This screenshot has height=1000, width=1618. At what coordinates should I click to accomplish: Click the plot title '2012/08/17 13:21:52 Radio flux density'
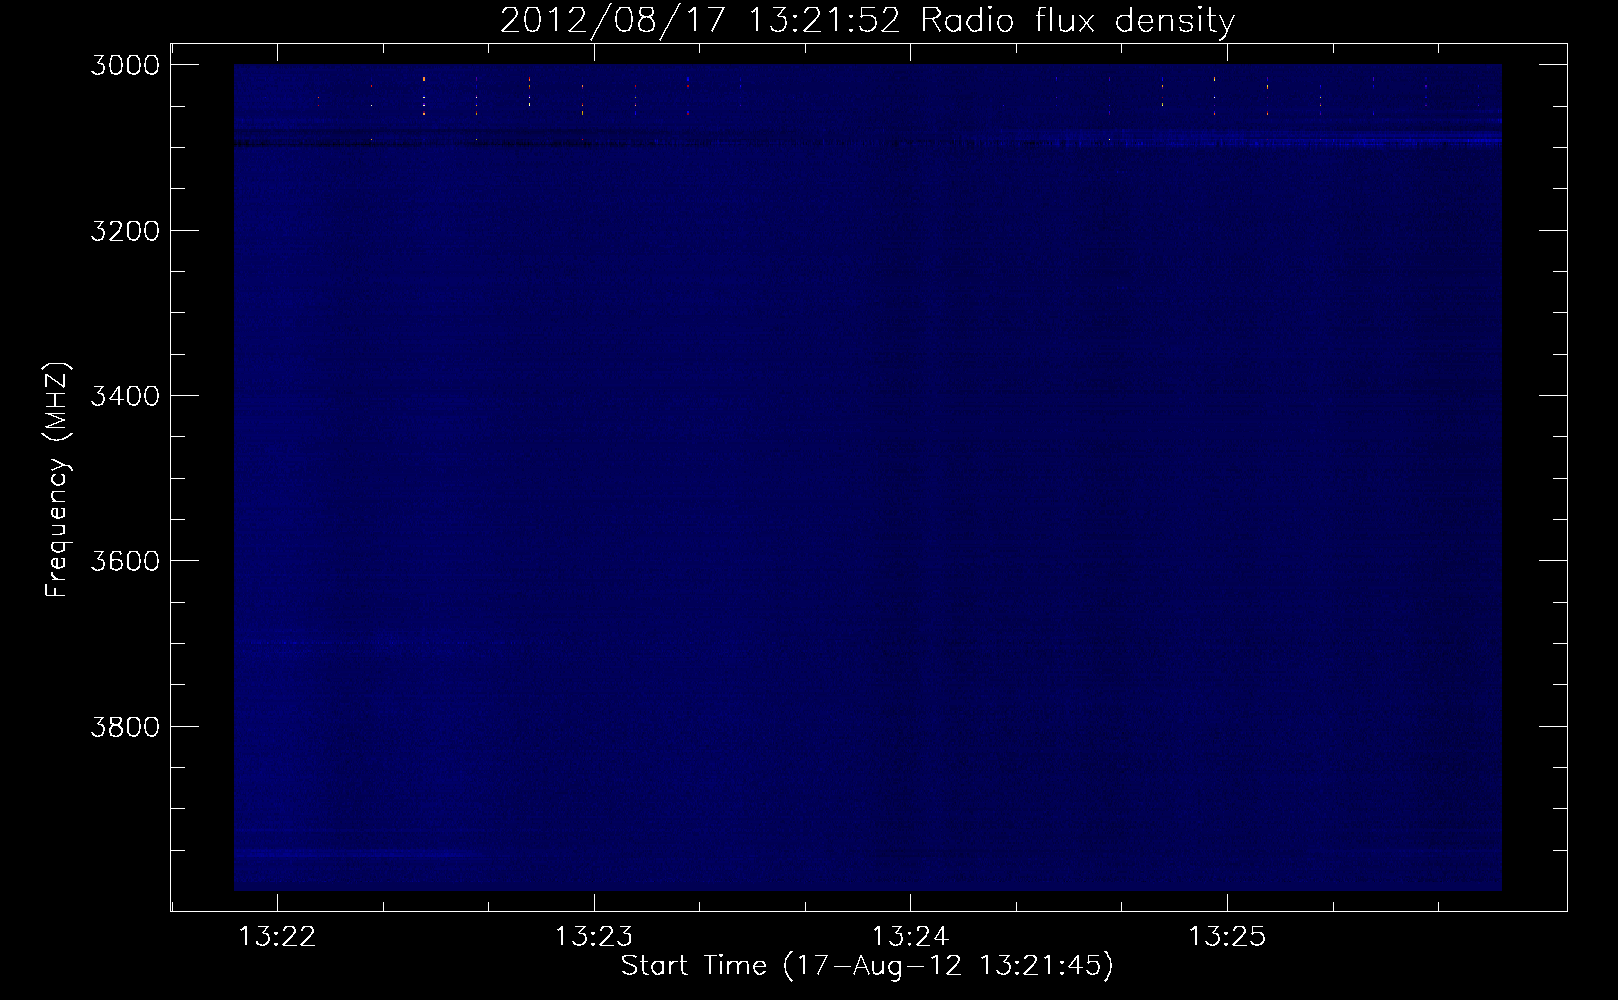tap(867, 21)
